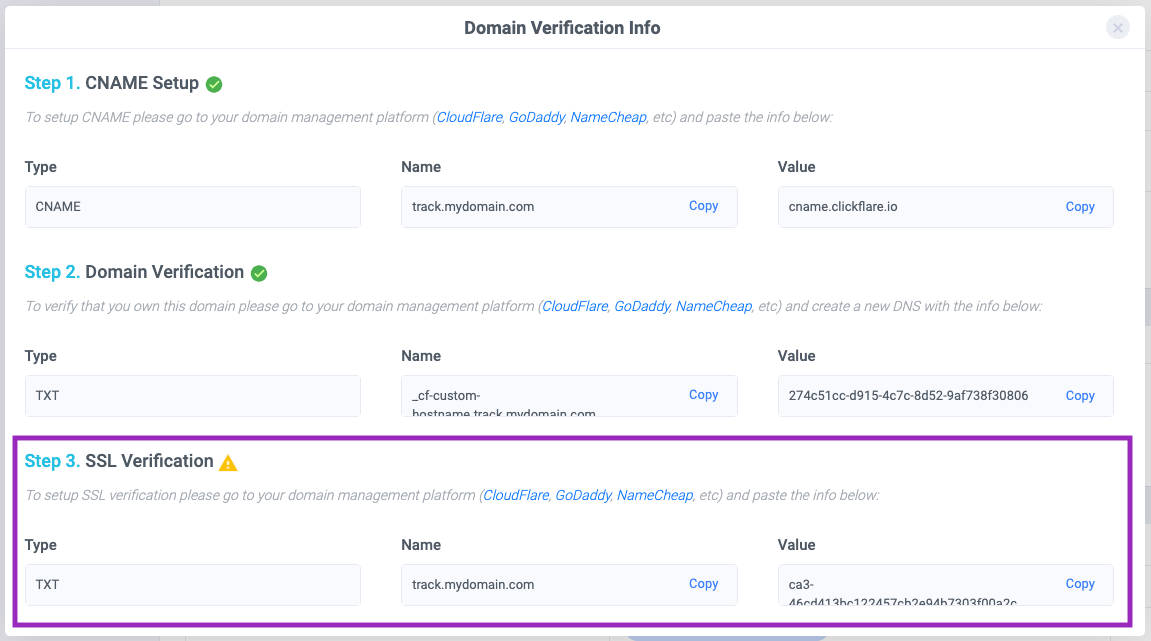Click the Step 3 track.mydomain.com name text
Screen dimensions: 1151x641
click(473, 585)
